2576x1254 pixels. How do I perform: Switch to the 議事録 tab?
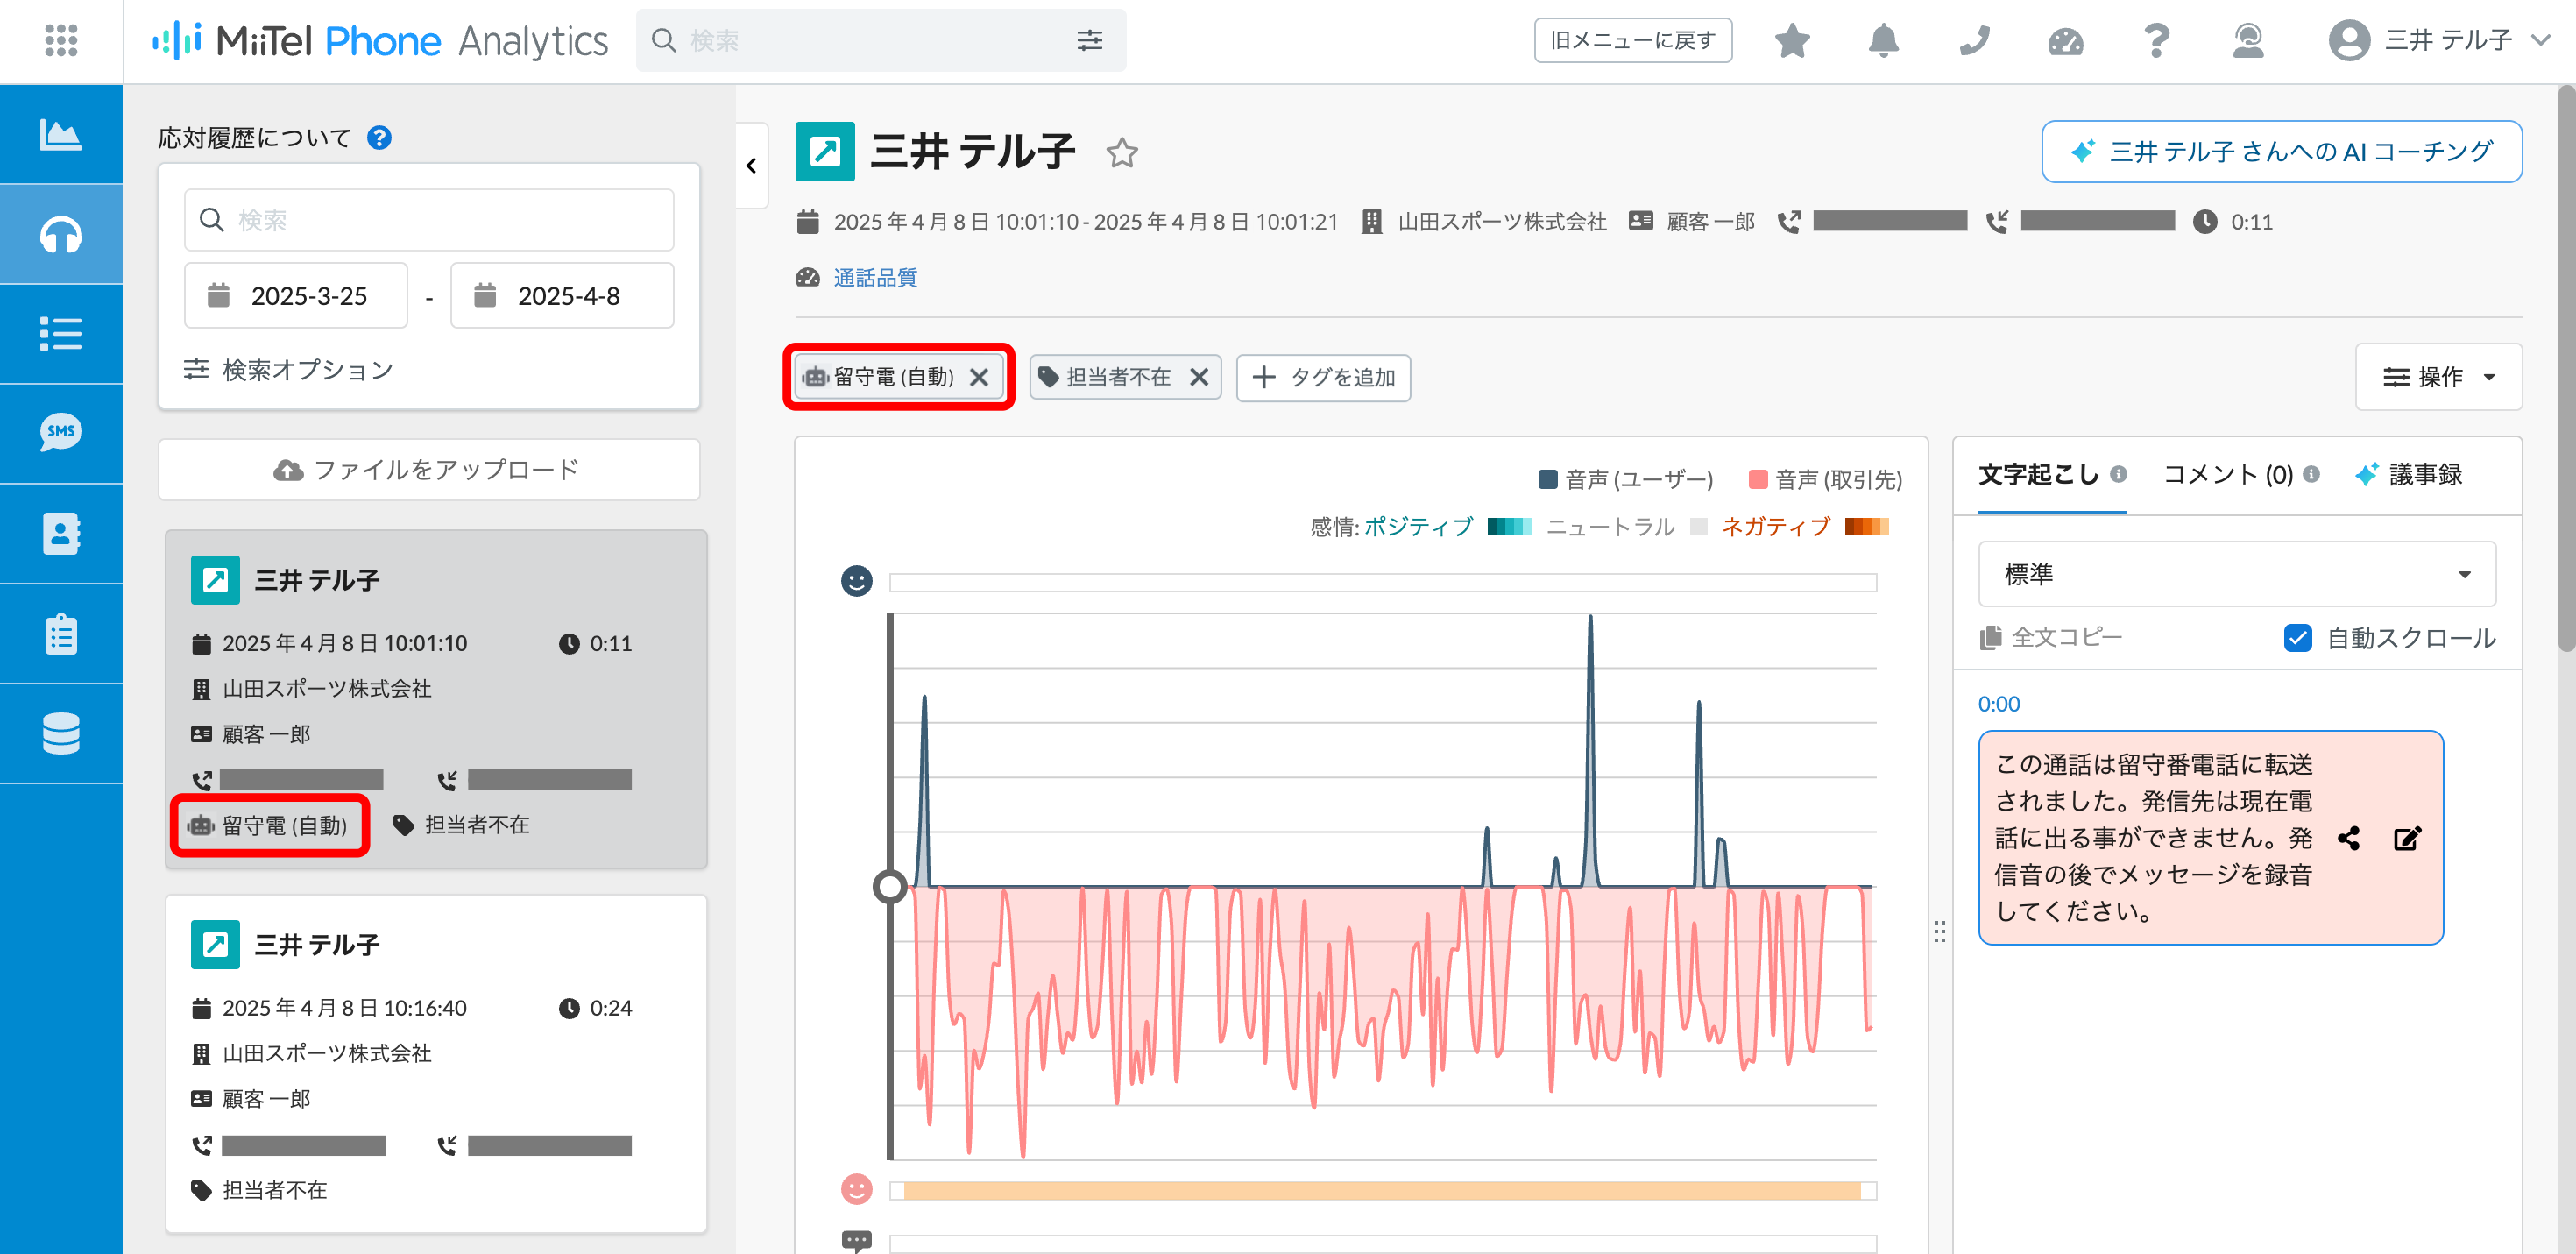coord(2409,475)
